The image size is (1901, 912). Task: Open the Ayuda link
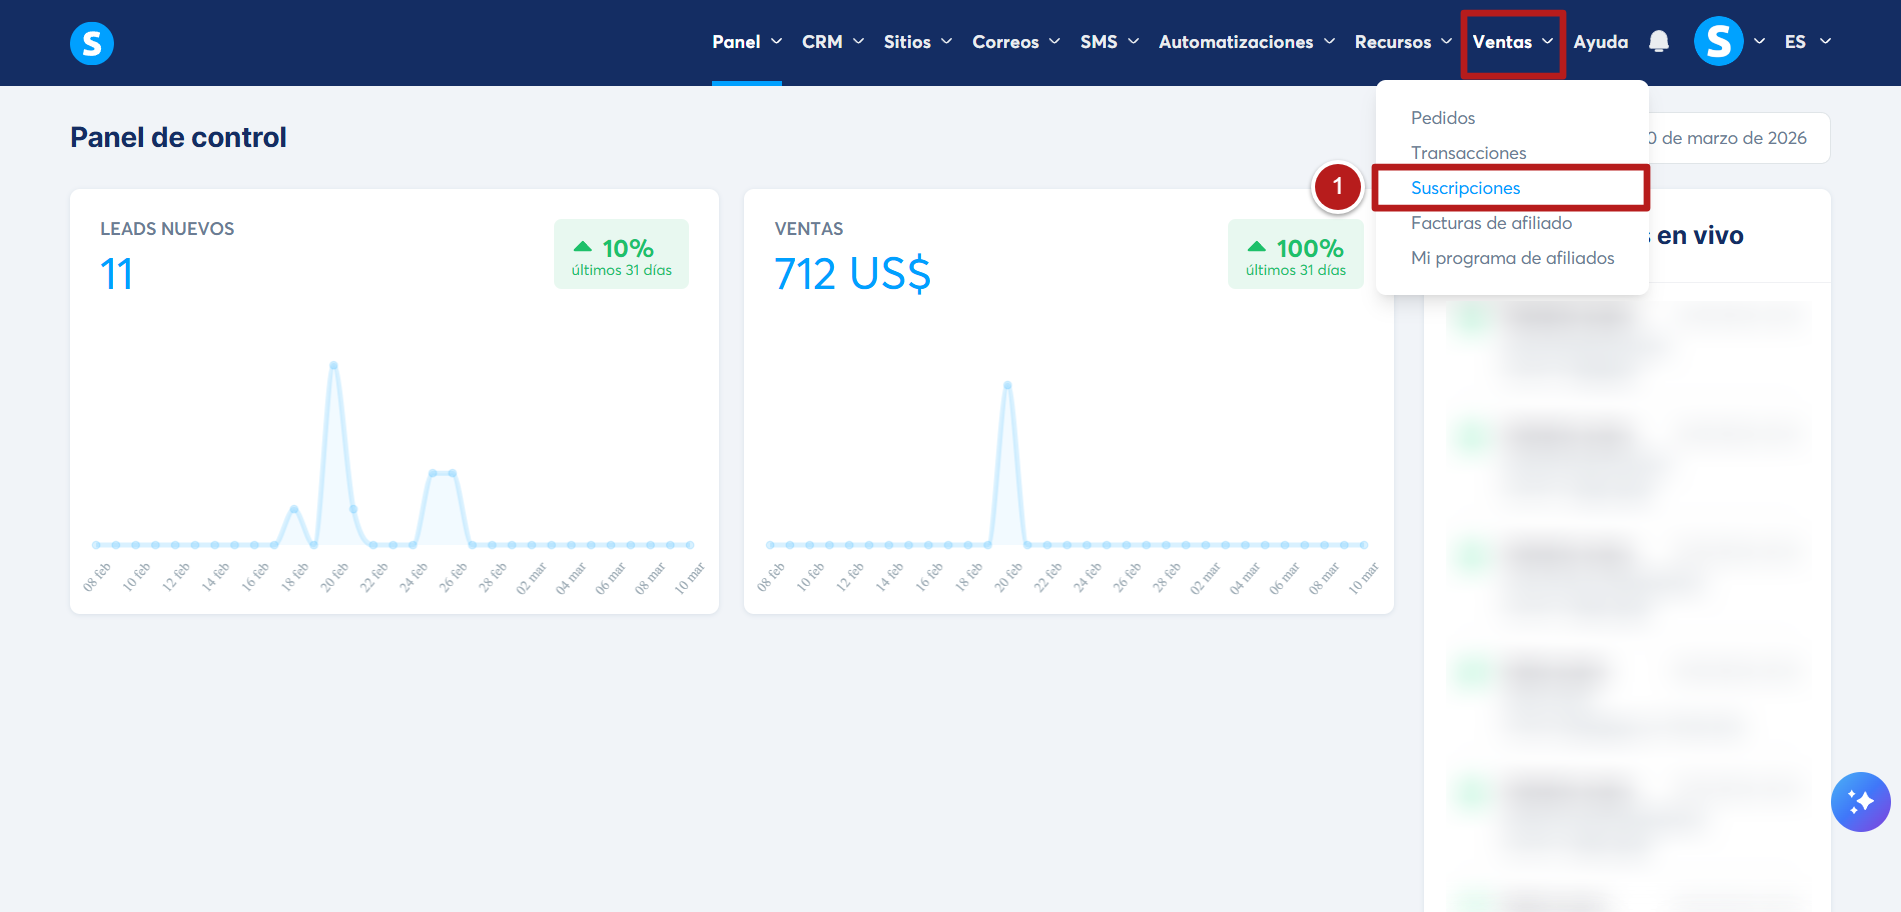1600,42
